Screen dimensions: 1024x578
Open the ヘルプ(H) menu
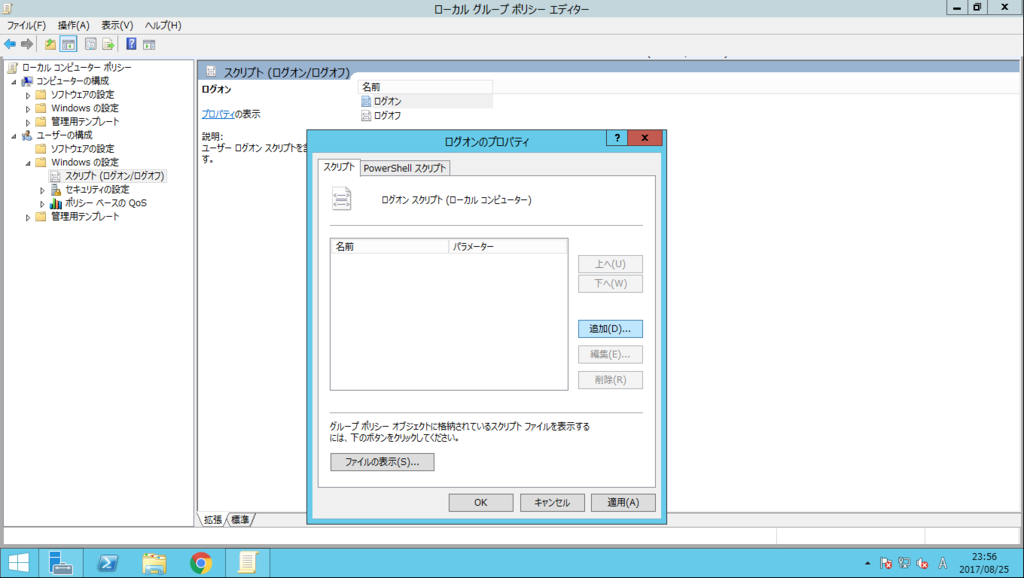(163, 25)
